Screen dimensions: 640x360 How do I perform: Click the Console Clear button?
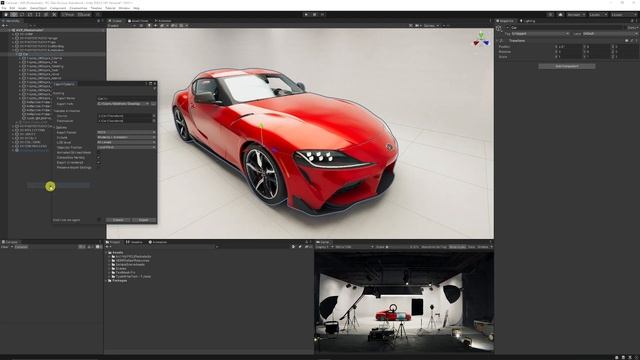[x=4, y=247]
